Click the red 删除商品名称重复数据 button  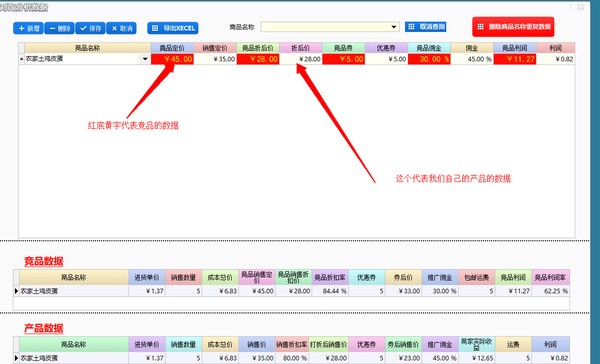click(513, 27)
